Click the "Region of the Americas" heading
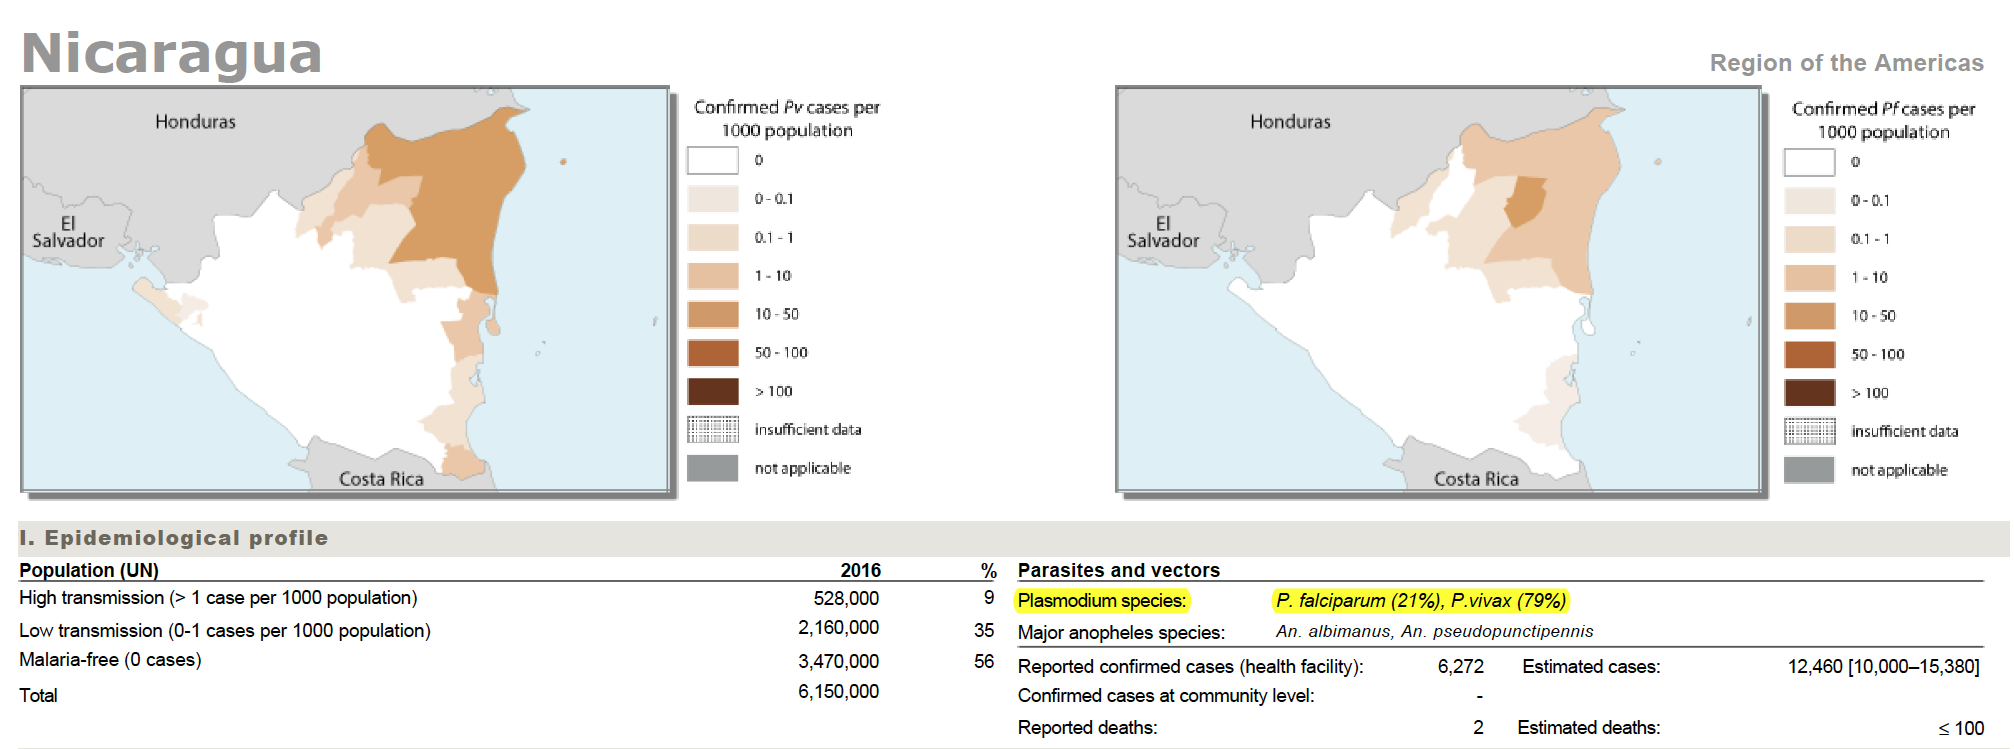The height and width of the screenshot is (749, 2014). pos(1845,63)
